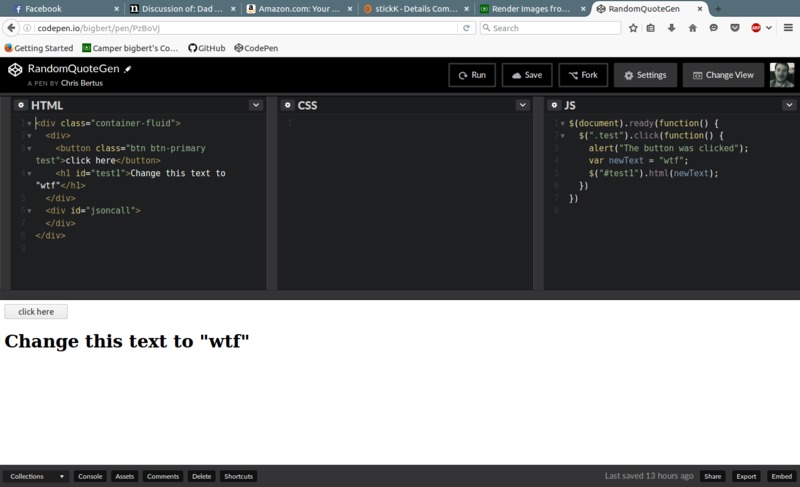
Task: Click the pencil icon to edit pen title
Action: pyautogui.click(x=128, y=69)
